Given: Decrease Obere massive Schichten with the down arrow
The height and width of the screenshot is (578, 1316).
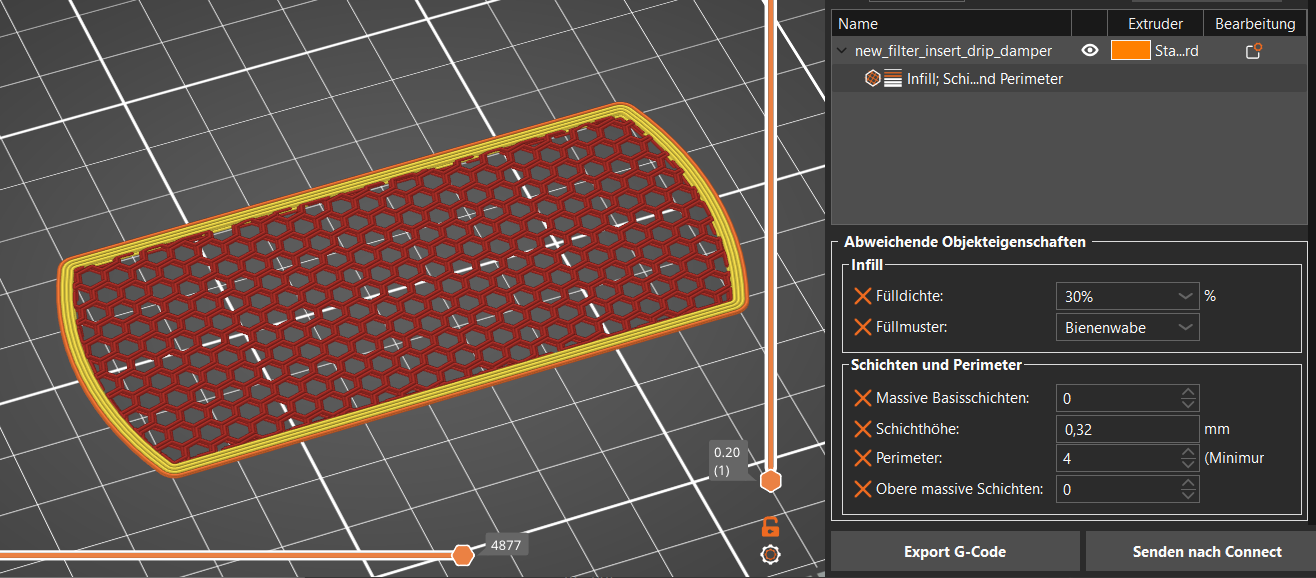Looking at the screenshot, I should point(1188,495).
